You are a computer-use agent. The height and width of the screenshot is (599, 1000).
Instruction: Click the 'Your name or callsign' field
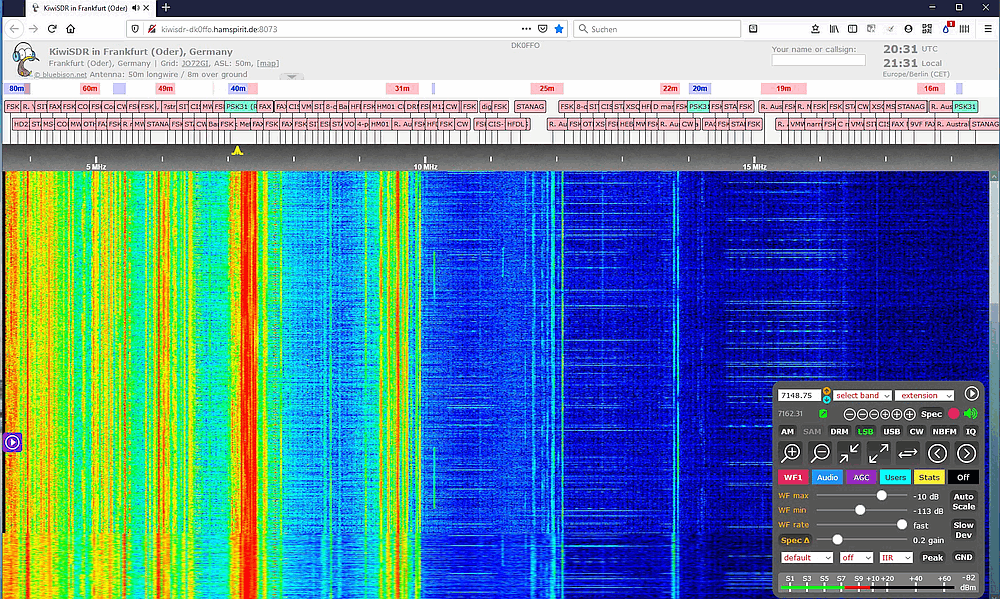pyautogui.click(x=818, y=61)
